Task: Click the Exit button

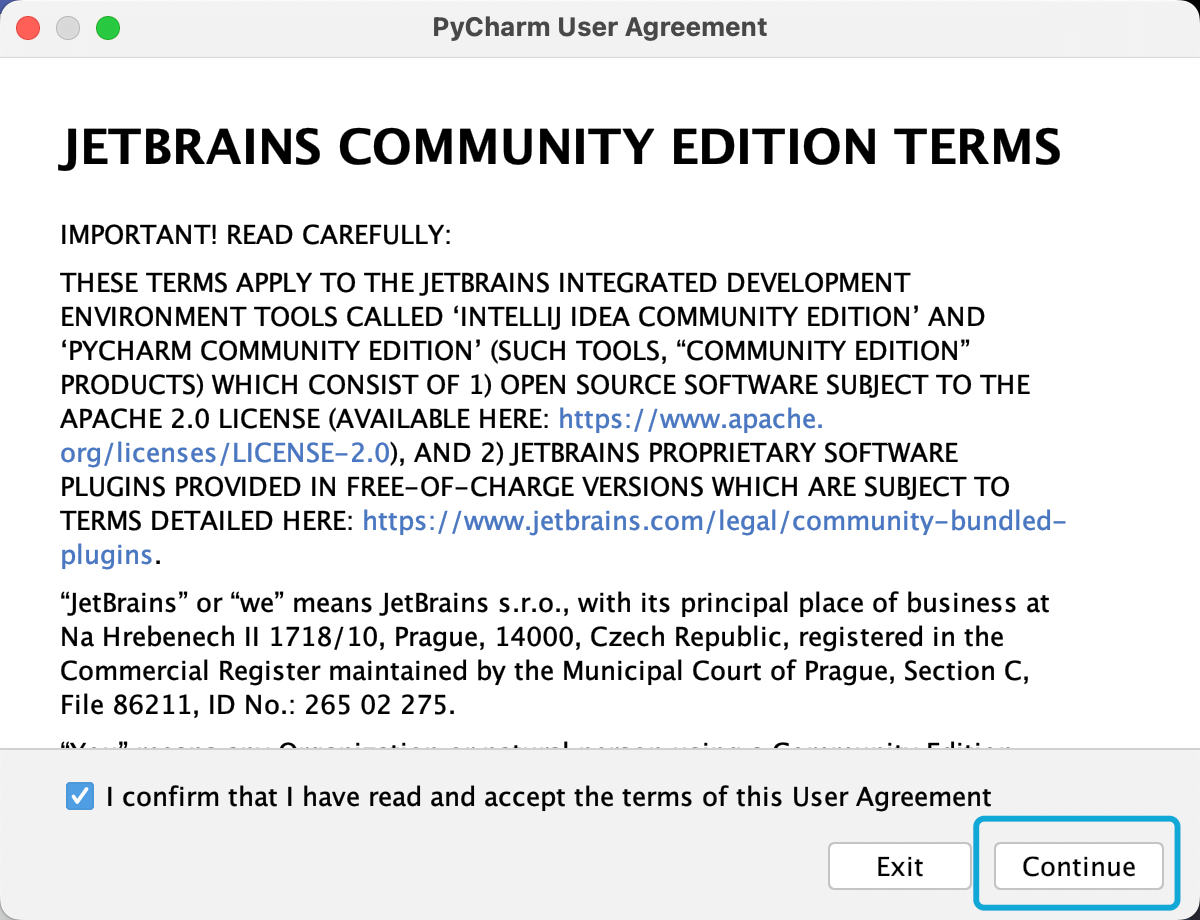Action: click(899, 866)
